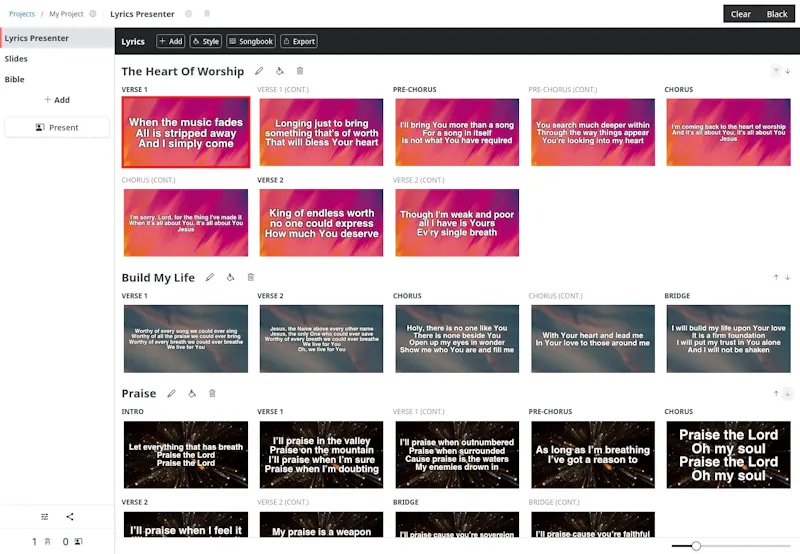The width and height of the screenshot is (800, 554).
Task: Delete The Heart Of Worship song
Action: 300,71
